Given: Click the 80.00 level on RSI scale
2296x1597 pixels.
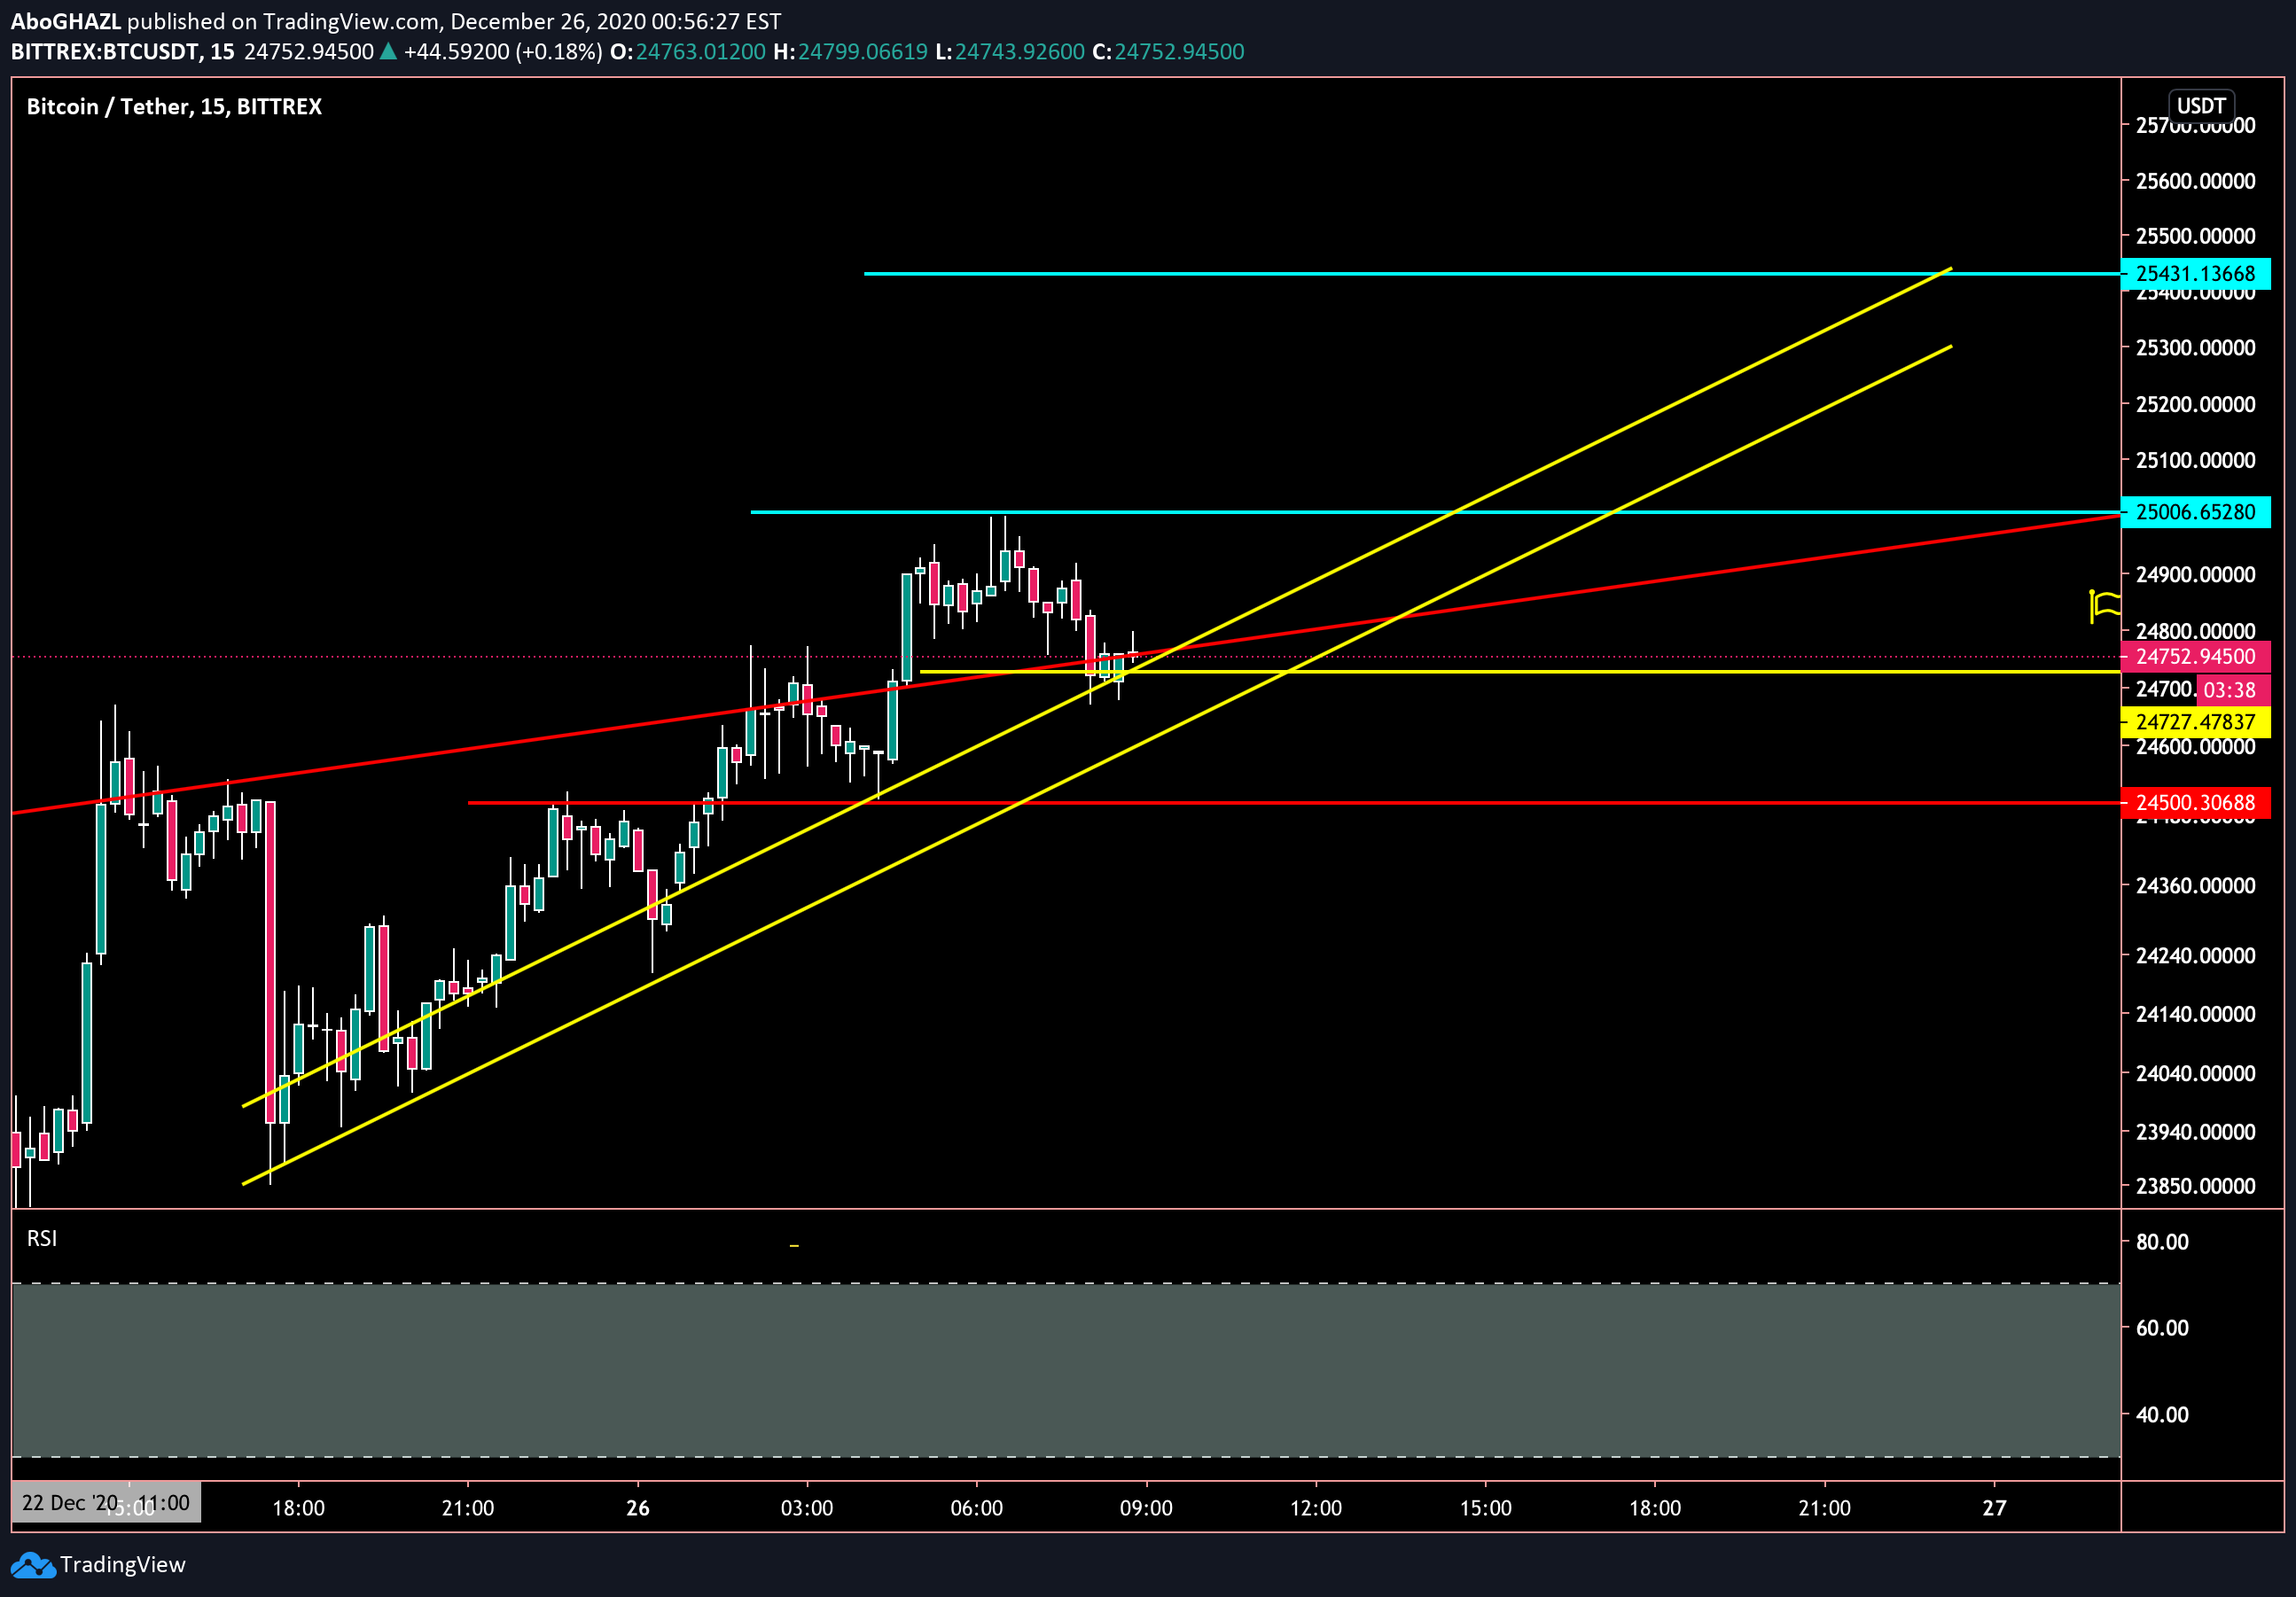Looking at the screenshot, I should (x=2161, y=1241).
